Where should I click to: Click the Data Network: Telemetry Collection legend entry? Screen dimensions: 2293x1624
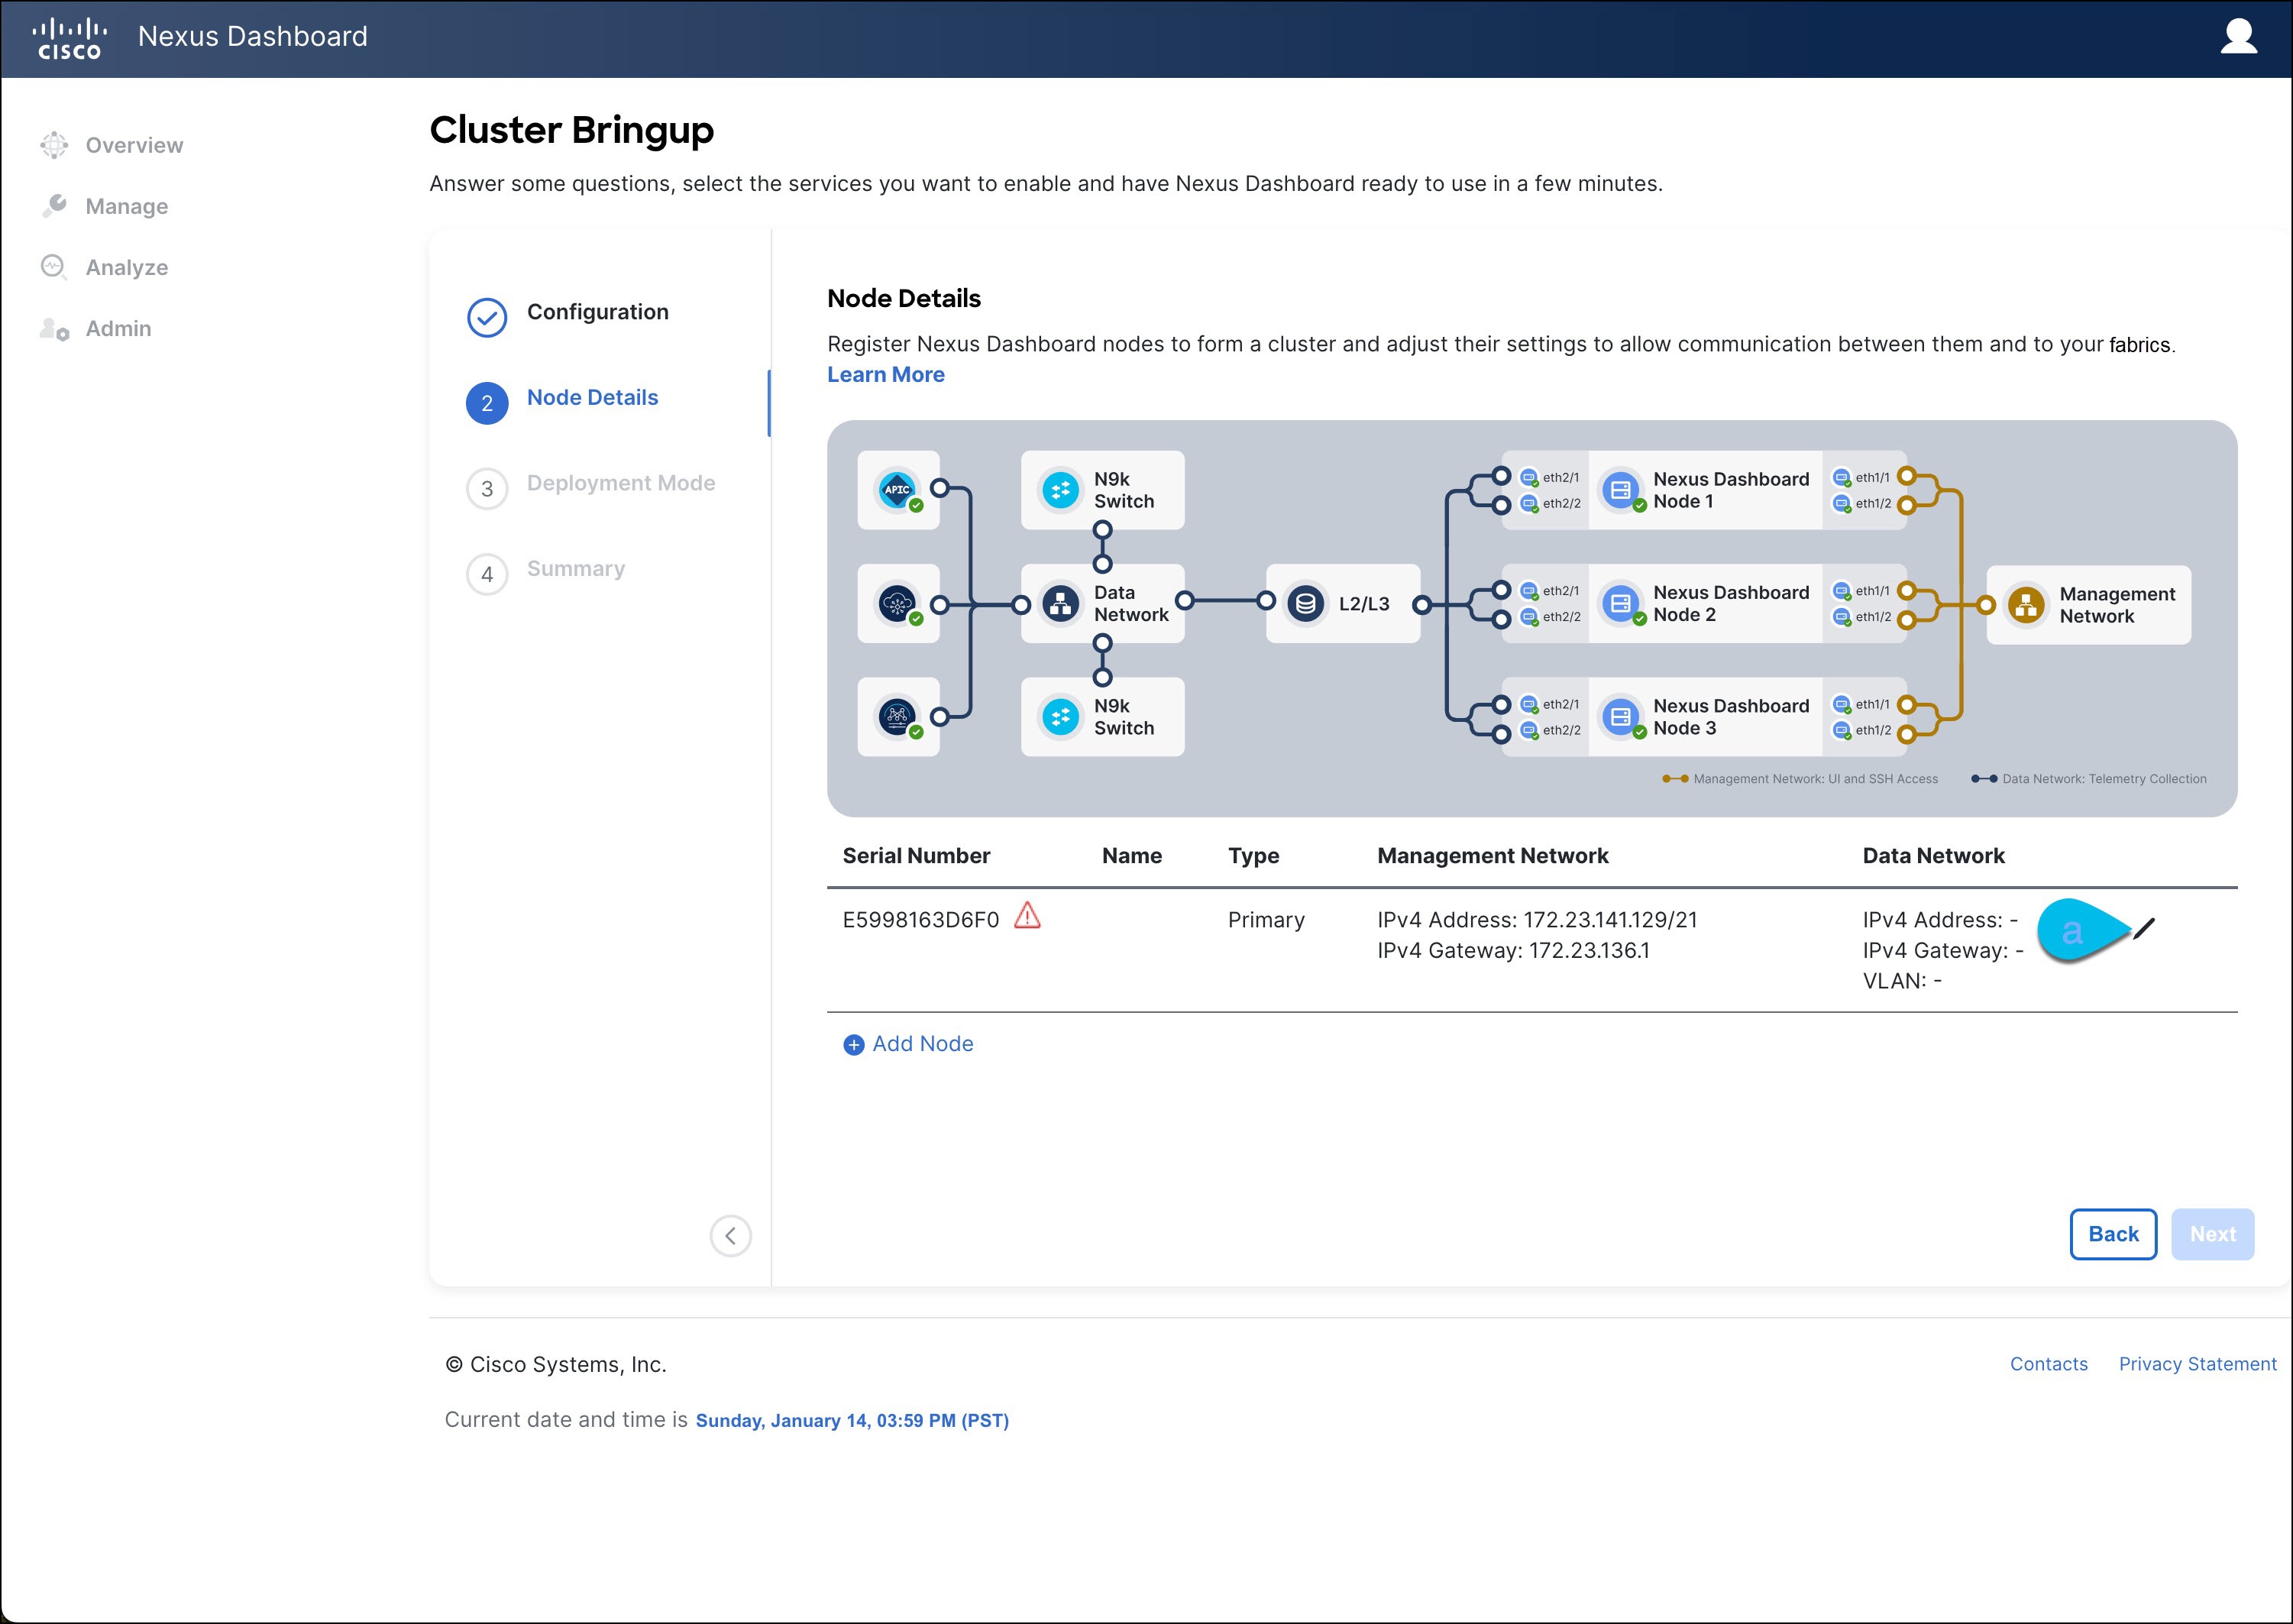(x=2088, y=779)
